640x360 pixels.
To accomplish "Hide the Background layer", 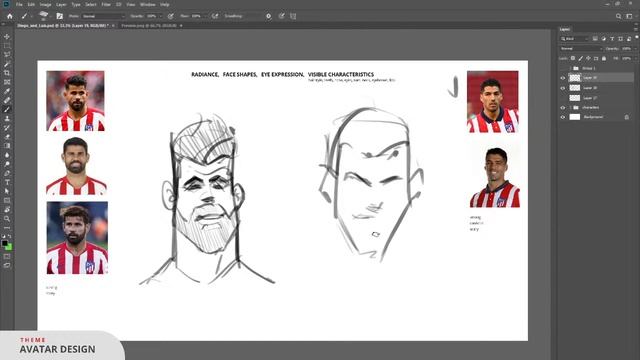I will [563, 117].
